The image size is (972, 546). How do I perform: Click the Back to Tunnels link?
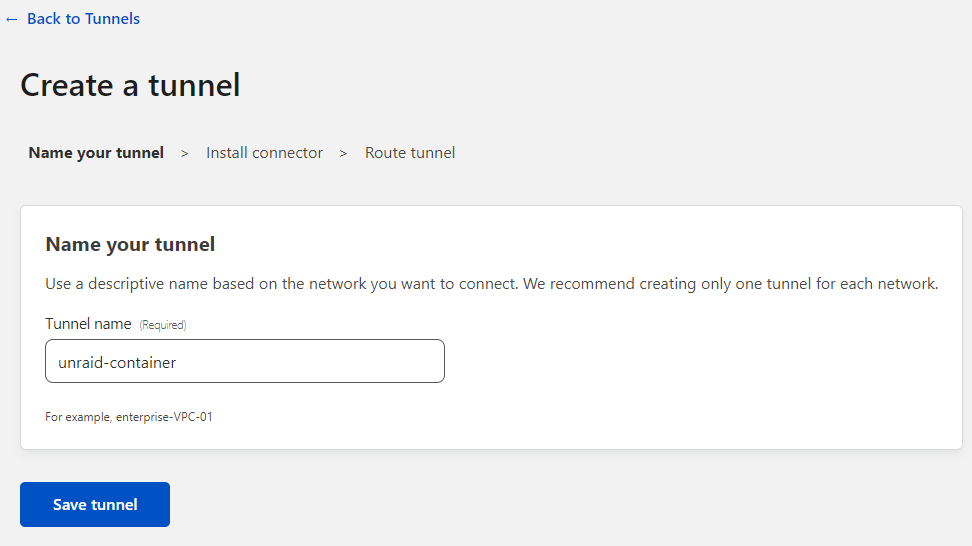click(x=83, y=19)
